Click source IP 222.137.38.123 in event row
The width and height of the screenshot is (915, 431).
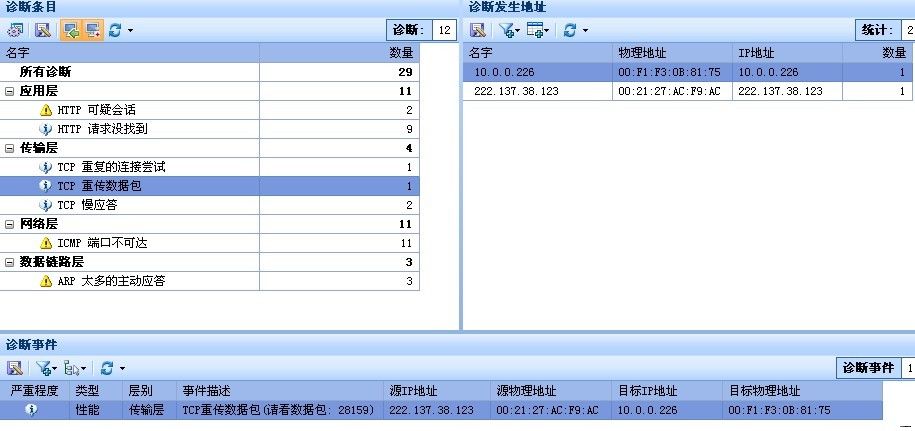click(x=431, y=410)
